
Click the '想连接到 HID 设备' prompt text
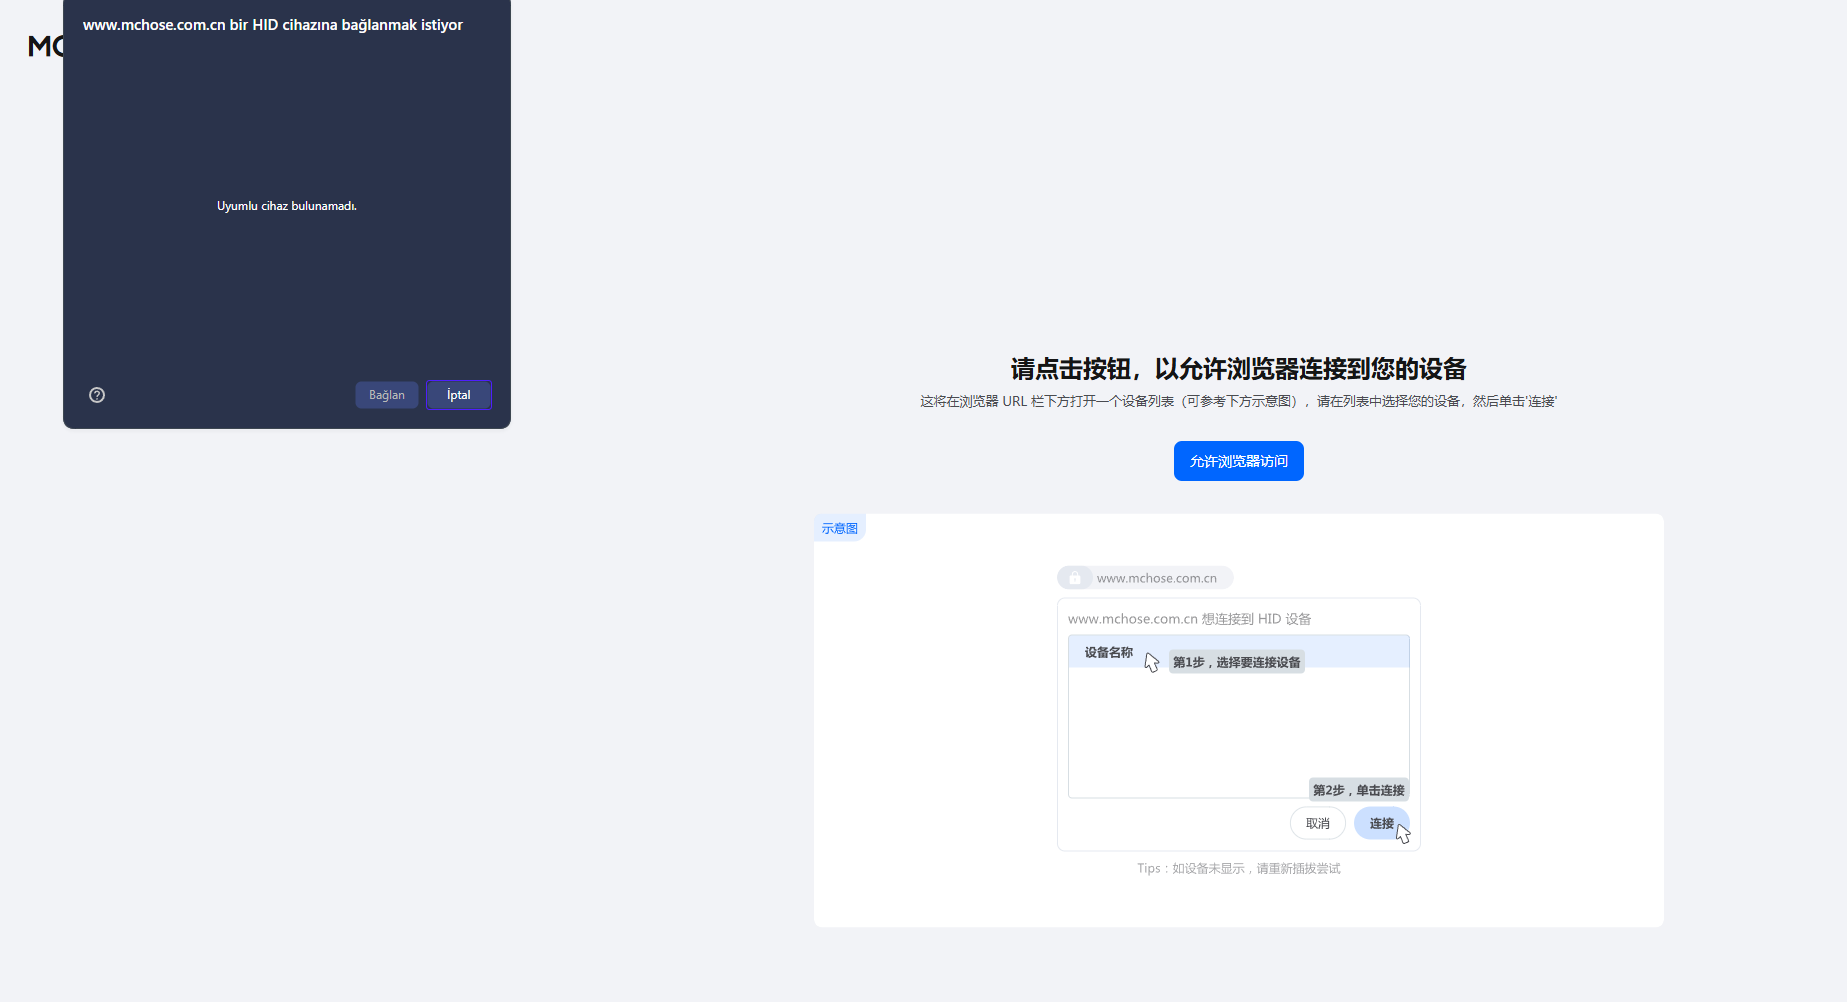[1190, 619]
